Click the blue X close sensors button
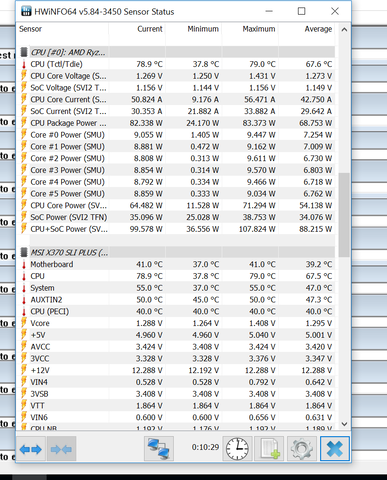The width and height of the screenshot is (387, 480). tap(335, 449)
